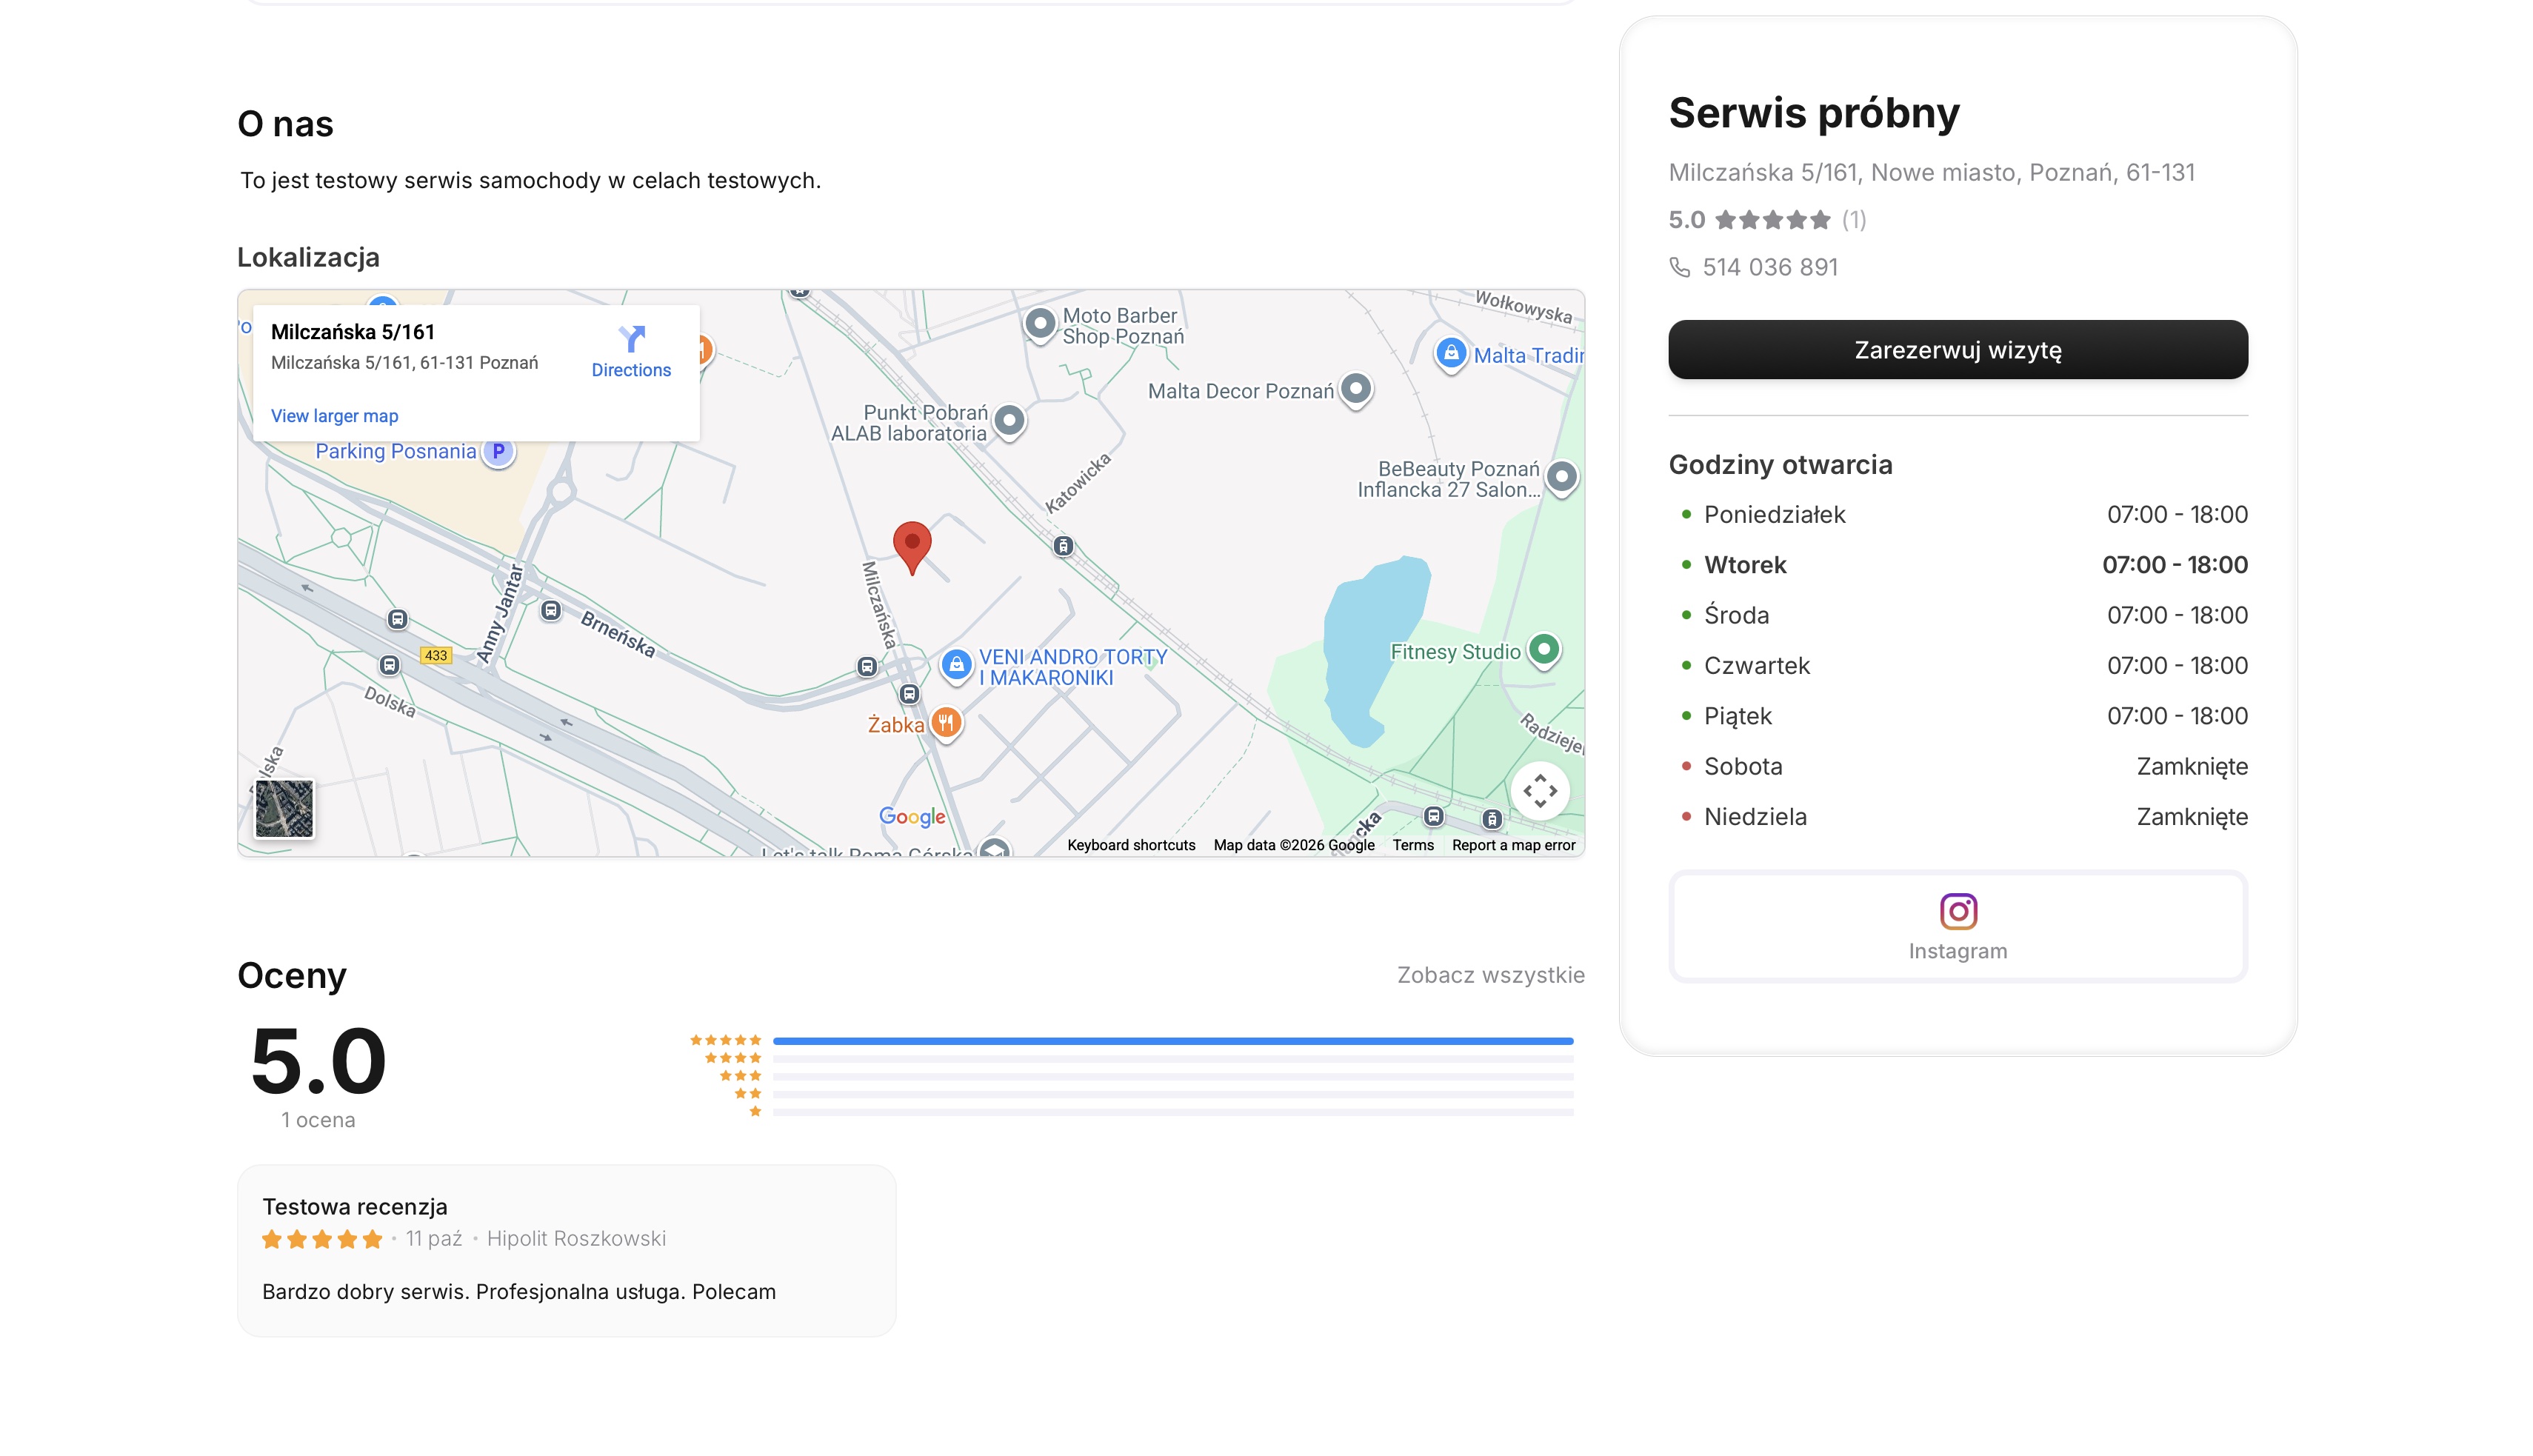Viewport: 2533px width, 1456px height.
Task: Switch to the satellite imagery thumbnail
Action: [x=284, y=808]
